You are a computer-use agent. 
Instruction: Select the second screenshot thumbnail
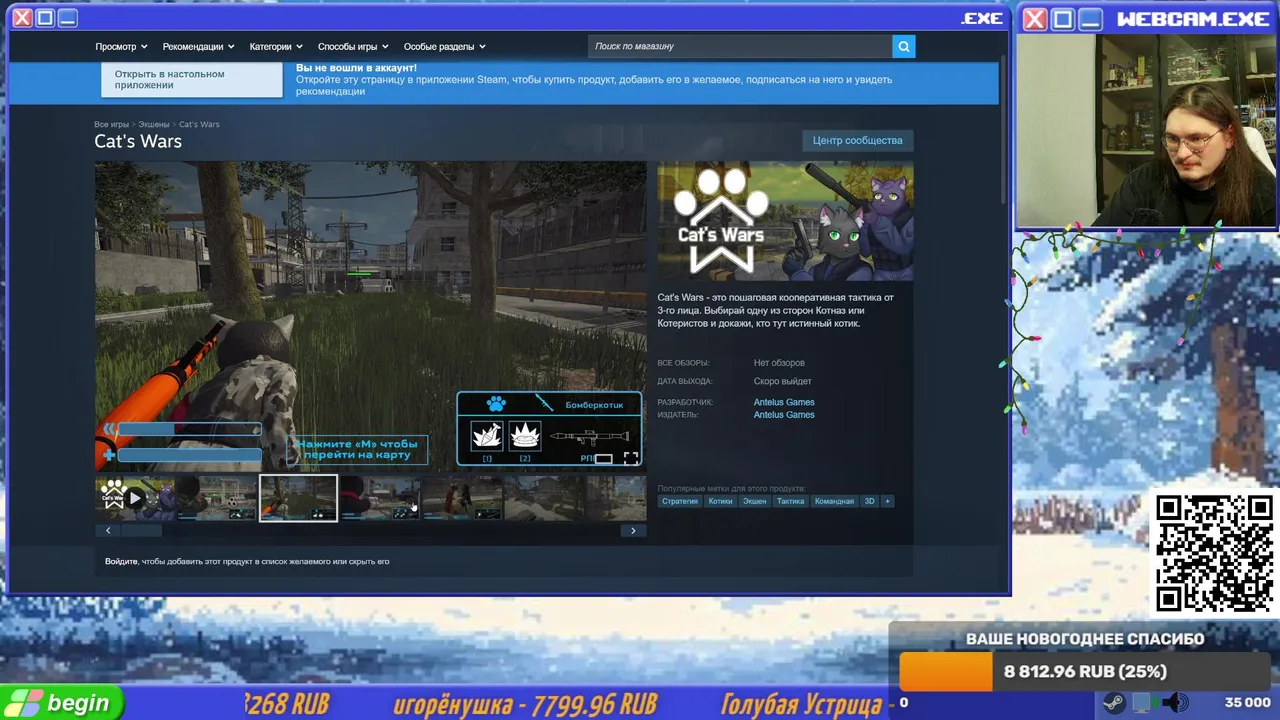(217, 498)
